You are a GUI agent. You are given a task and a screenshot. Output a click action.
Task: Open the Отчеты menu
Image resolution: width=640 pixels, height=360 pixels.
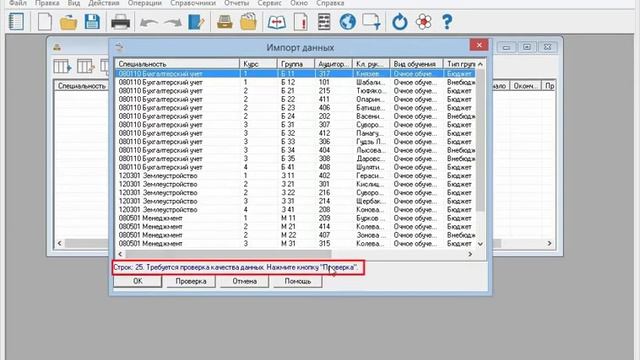(x=236, y=3)
